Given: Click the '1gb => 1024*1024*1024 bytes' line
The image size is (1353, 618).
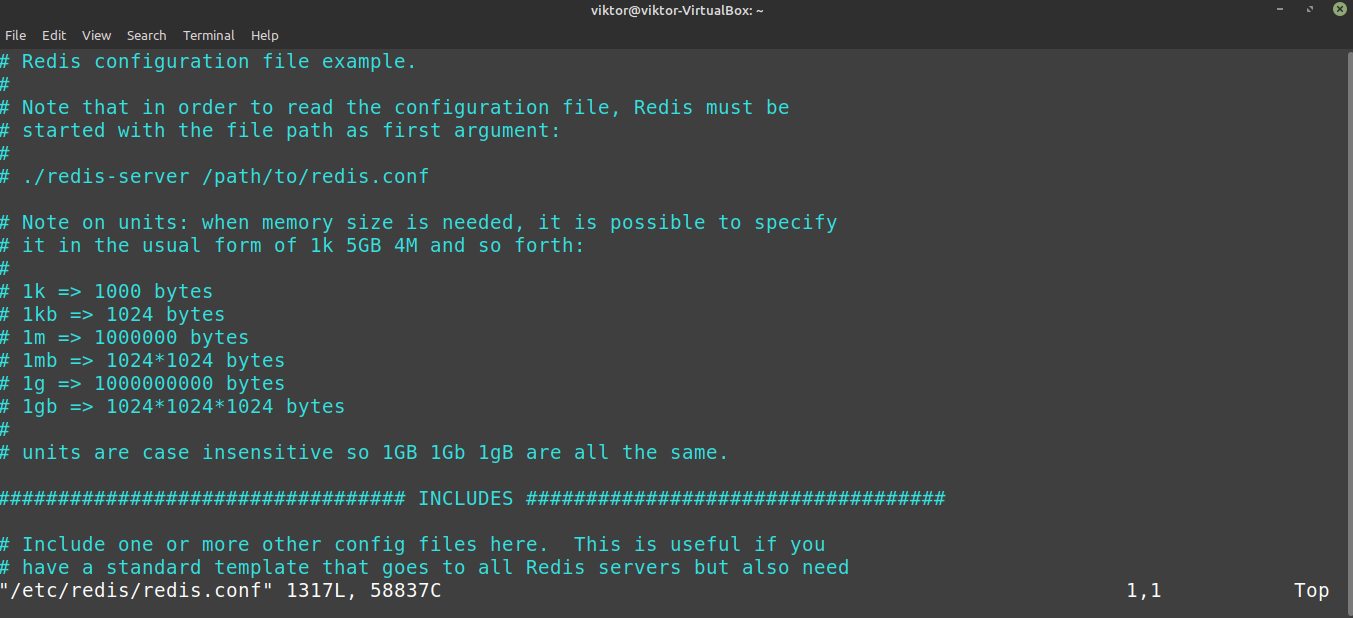Looking at the screenshot, I should [172, 407].
